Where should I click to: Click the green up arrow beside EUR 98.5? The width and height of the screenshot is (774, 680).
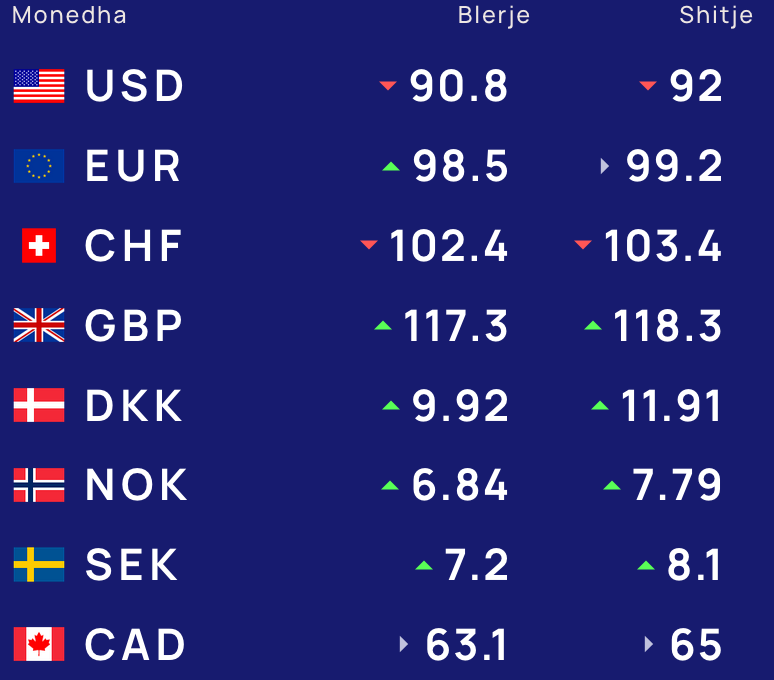pyautogui.click(x=391, y=166)
